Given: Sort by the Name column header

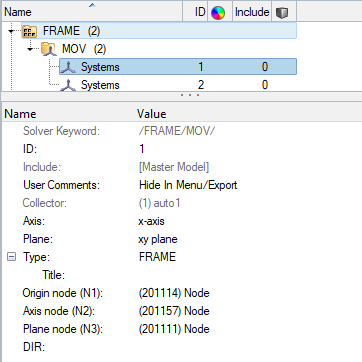Looking at the screenshot, I should click(x=92, y=12).
